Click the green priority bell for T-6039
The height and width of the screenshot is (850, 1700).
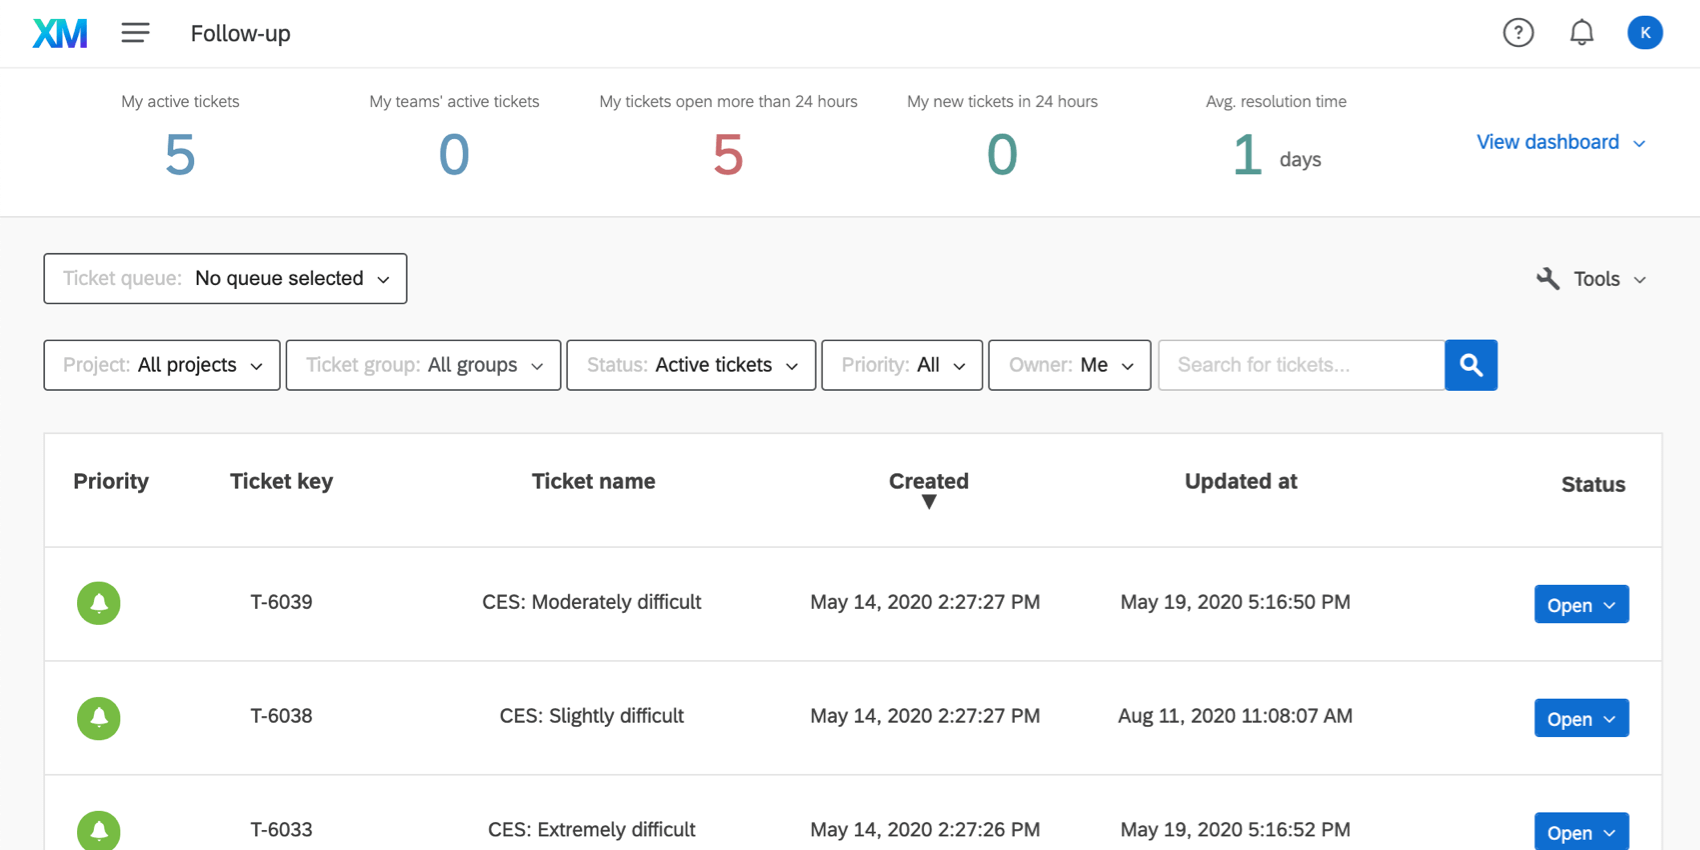pyautogui.click(x=99, y=603)
